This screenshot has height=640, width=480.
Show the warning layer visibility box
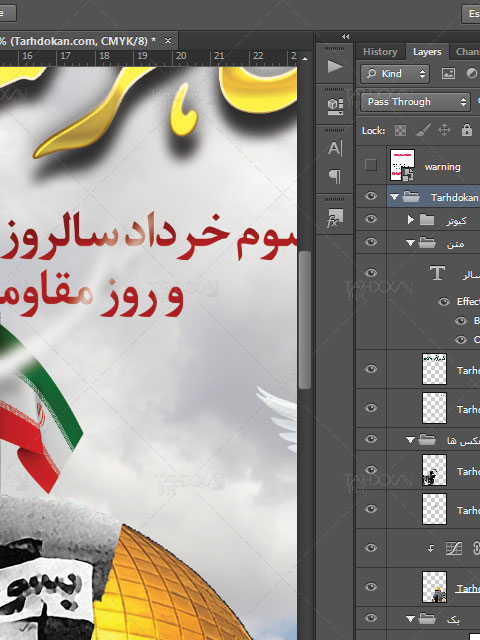click(x=371, y=165)
